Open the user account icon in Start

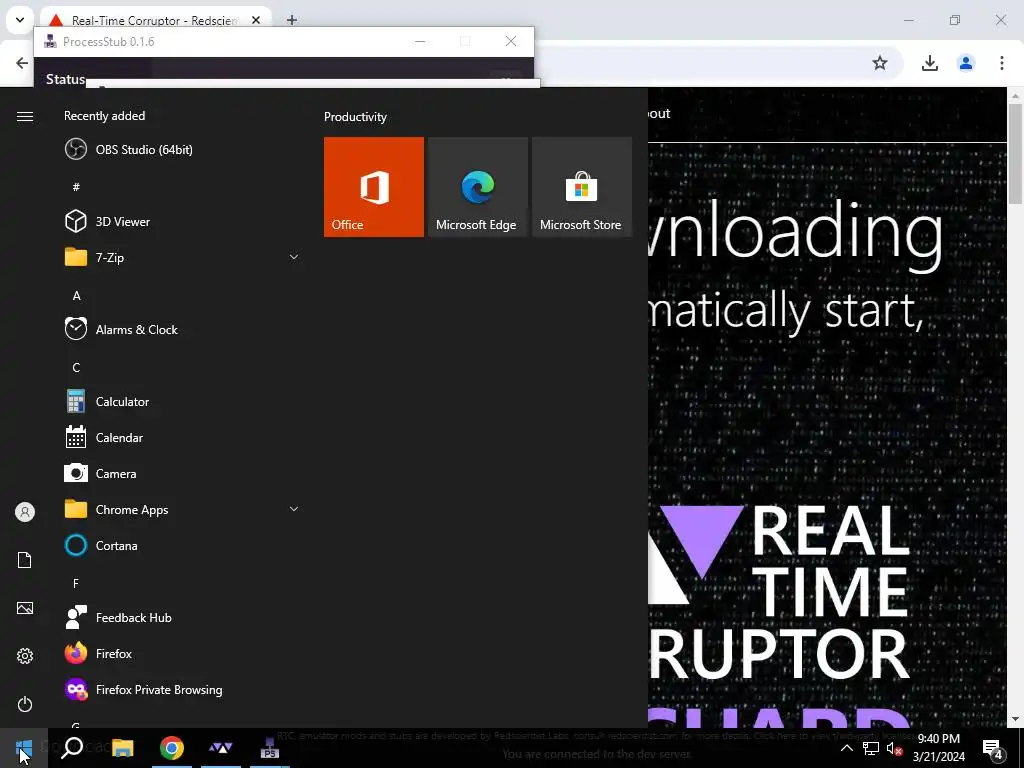[x=25, y=512]
